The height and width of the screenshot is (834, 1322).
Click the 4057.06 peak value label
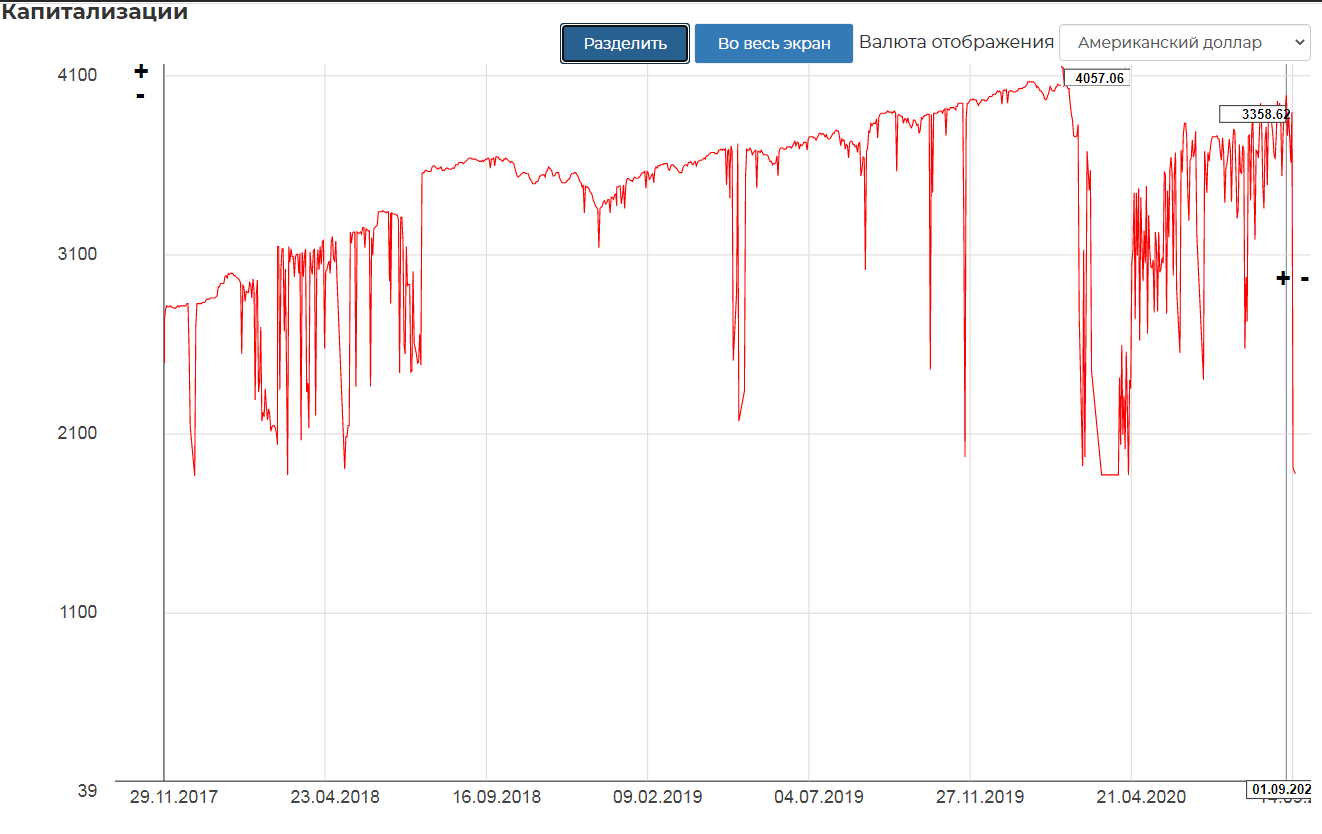(1097, 78)
